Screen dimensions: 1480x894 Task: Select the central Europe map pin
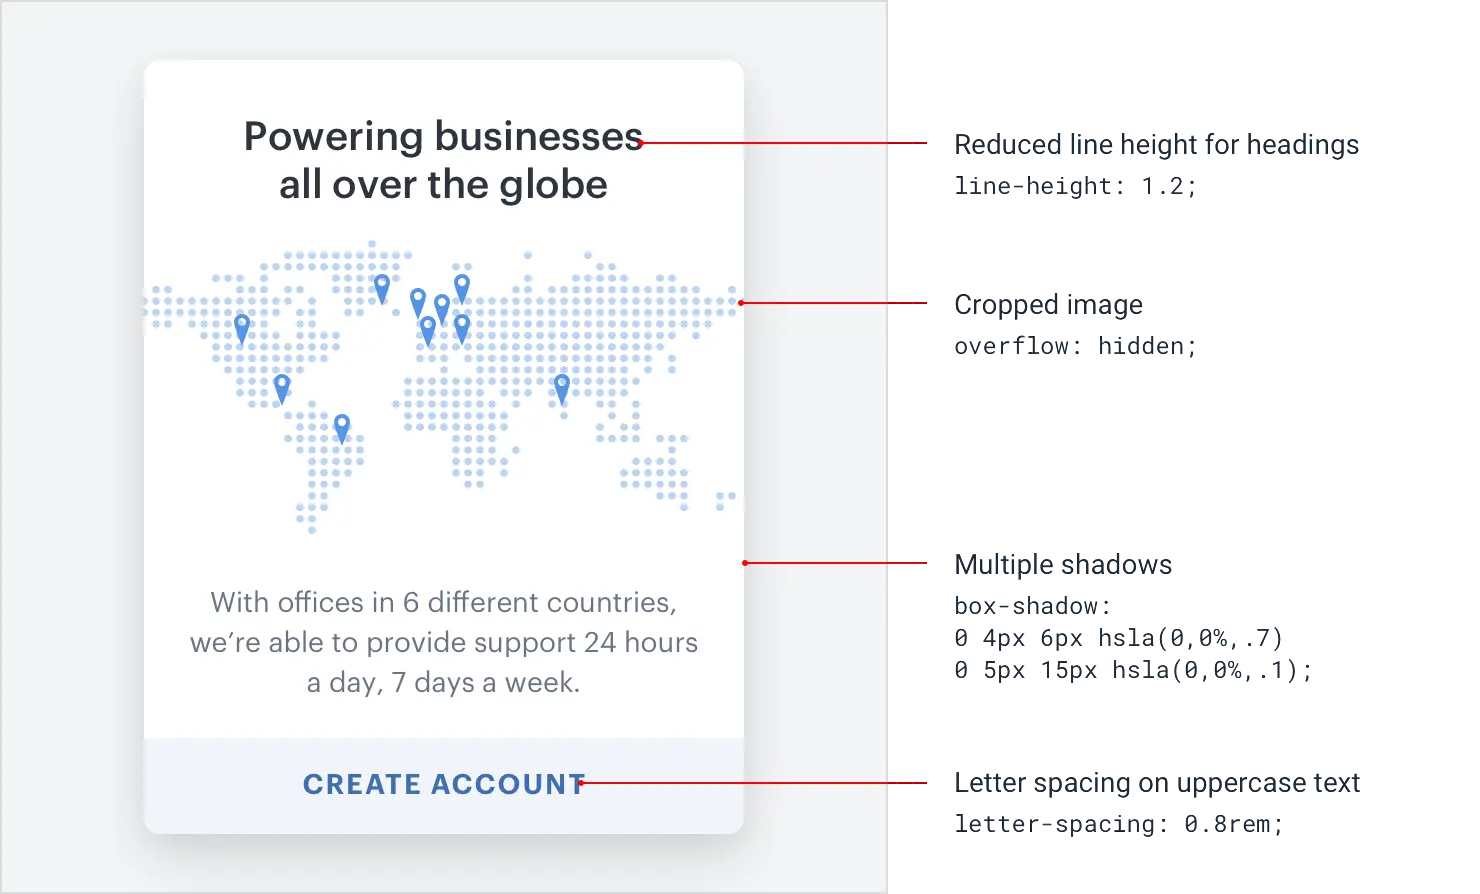point(442,307)
